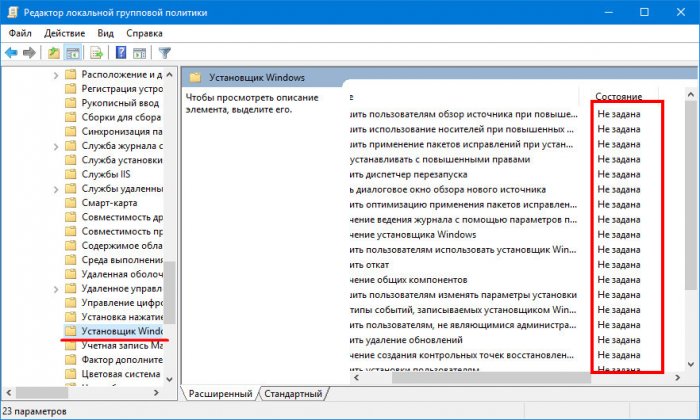Select the Учетная запись Ma folder
This screenshot has height=420, width=700.
pos(114,345)
